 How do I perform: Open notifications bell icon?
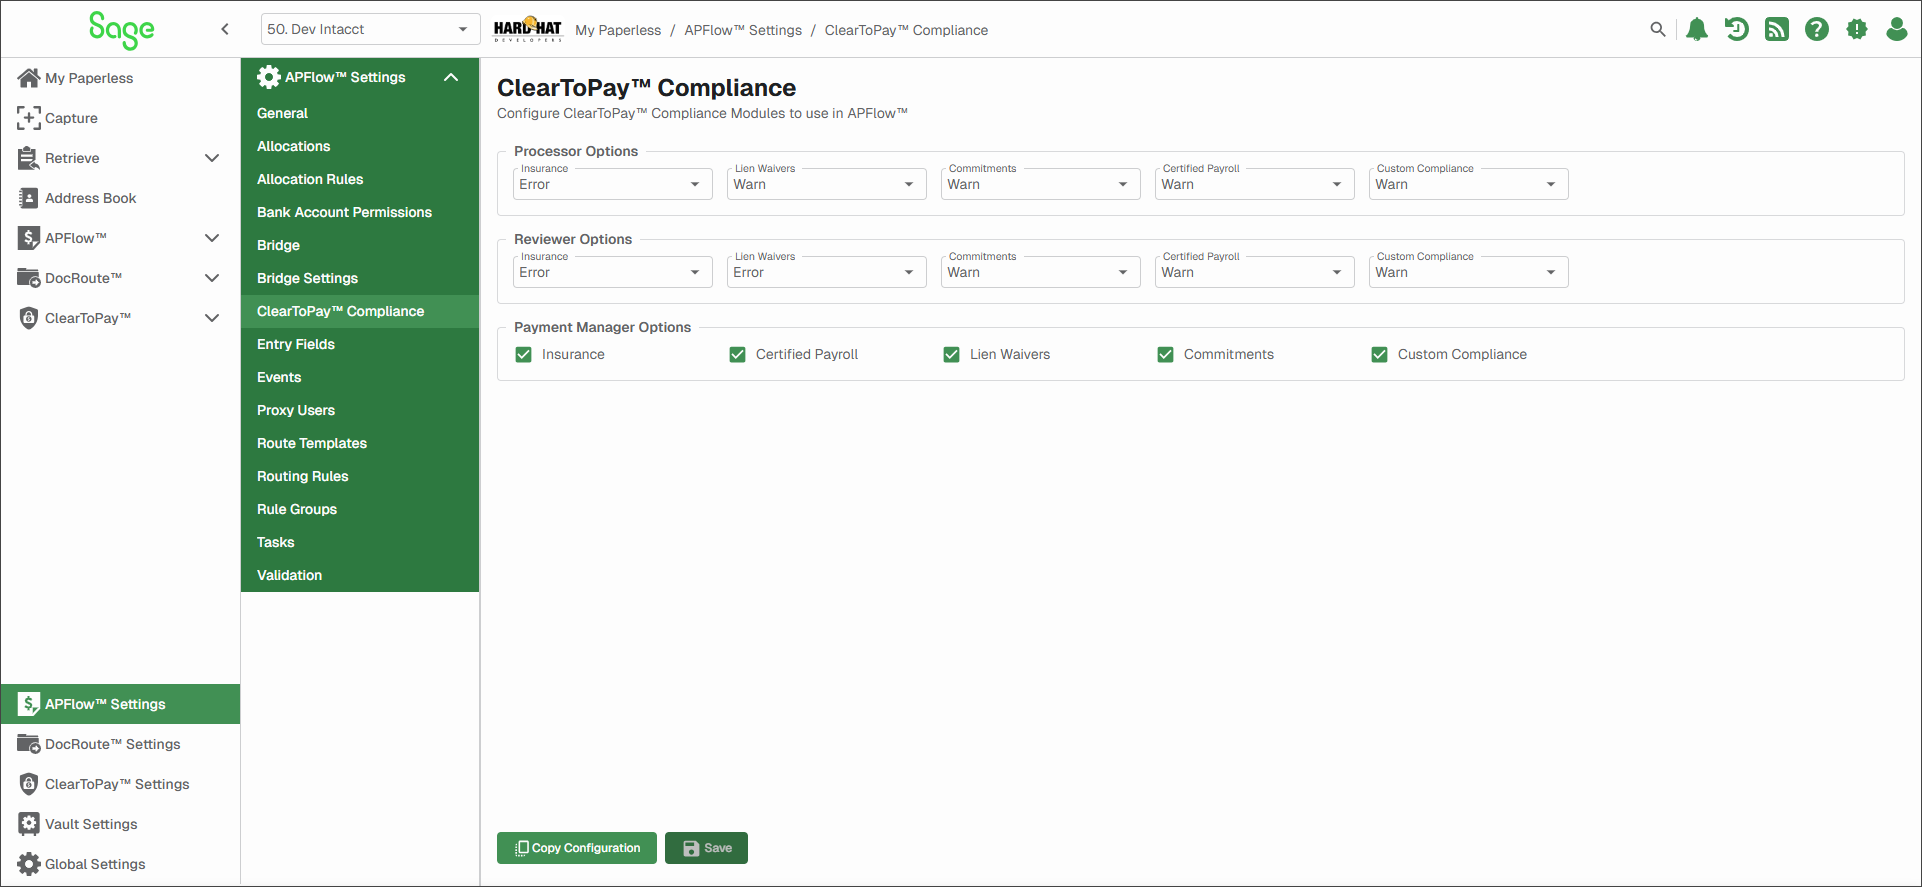click(x=1697, y=30)
